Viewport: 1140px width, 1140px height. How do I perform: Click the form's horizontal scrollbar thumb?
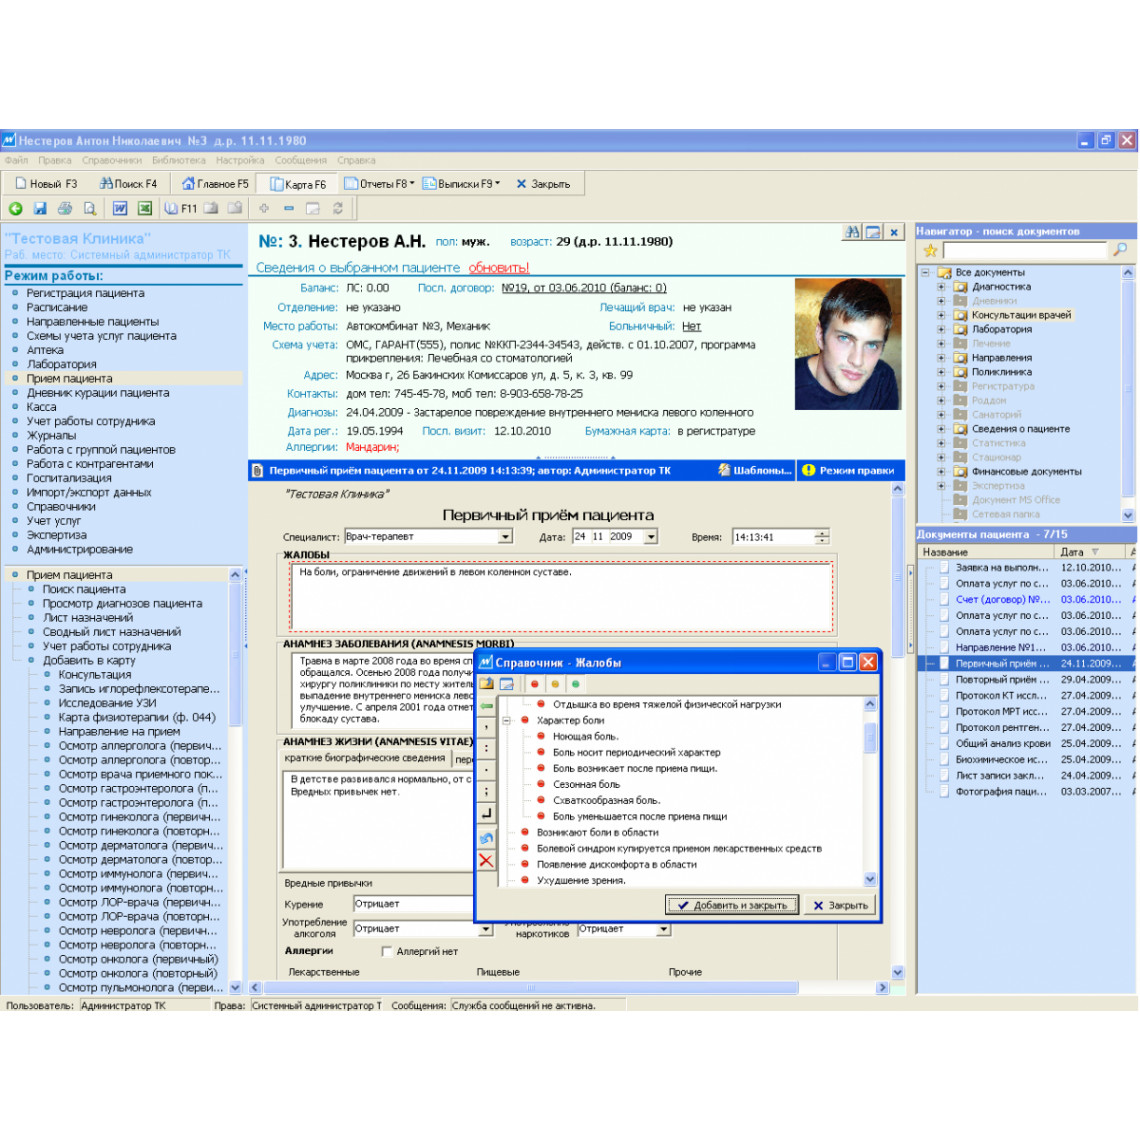tap(531, 987)
